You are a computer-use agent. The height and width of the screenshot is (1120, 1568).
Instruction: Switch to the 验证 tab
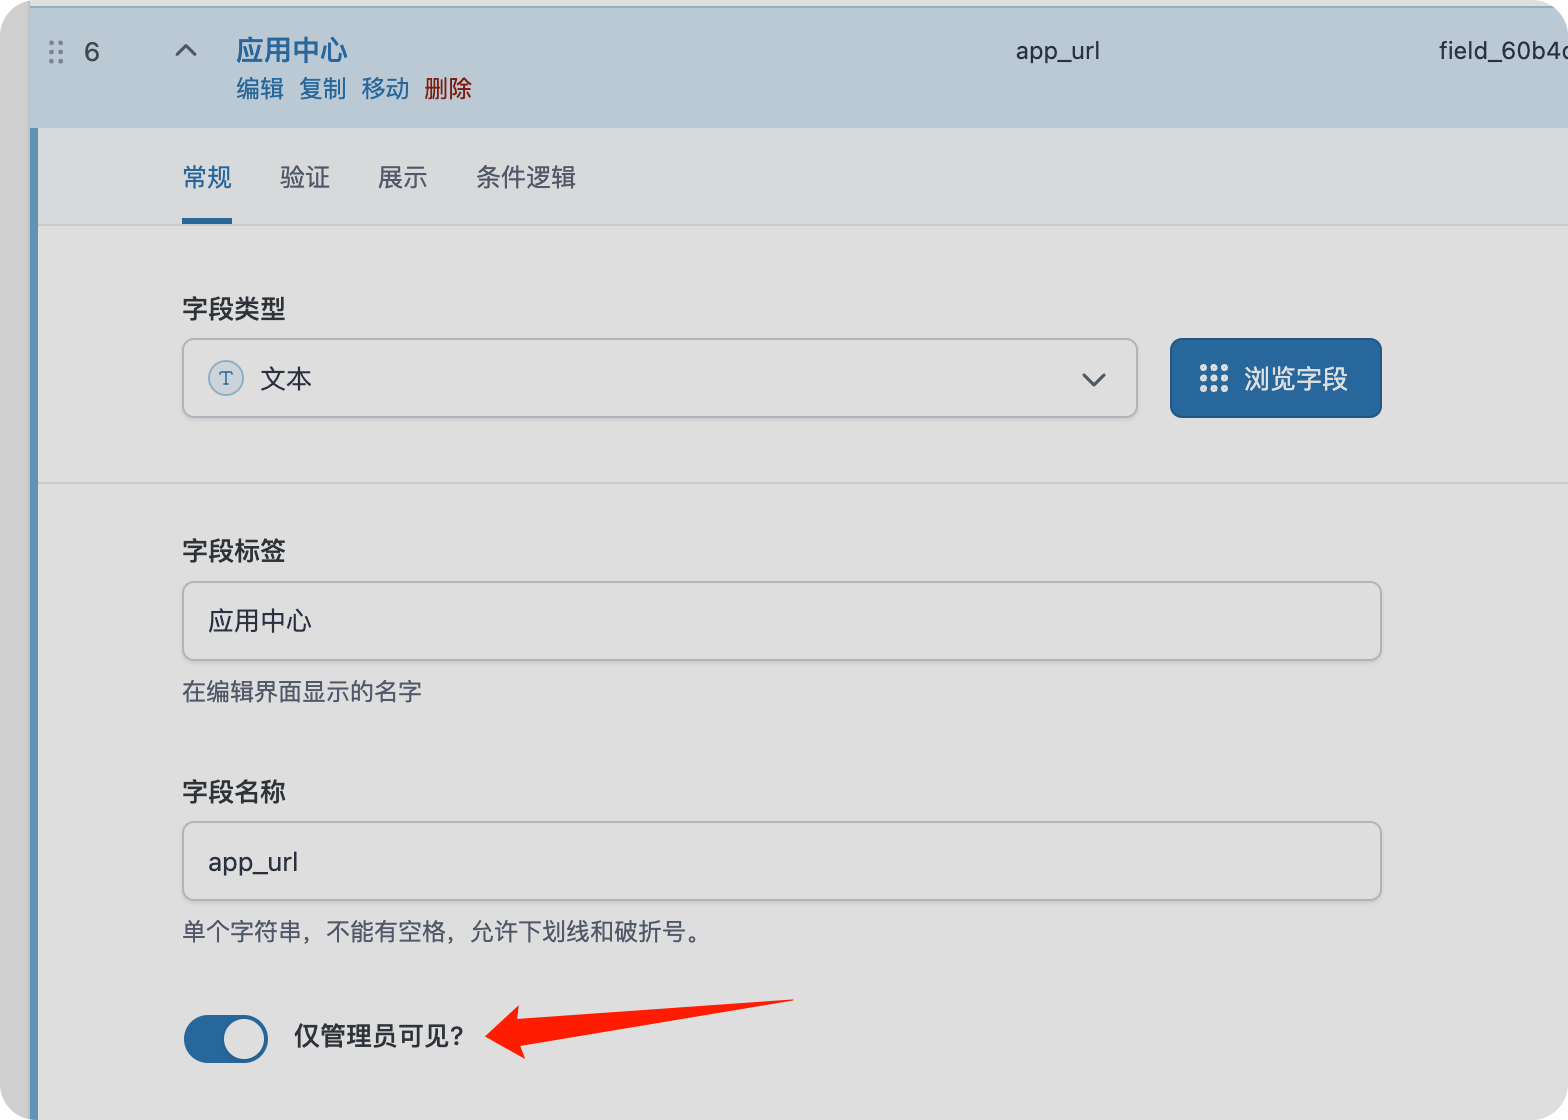(305, 178)
